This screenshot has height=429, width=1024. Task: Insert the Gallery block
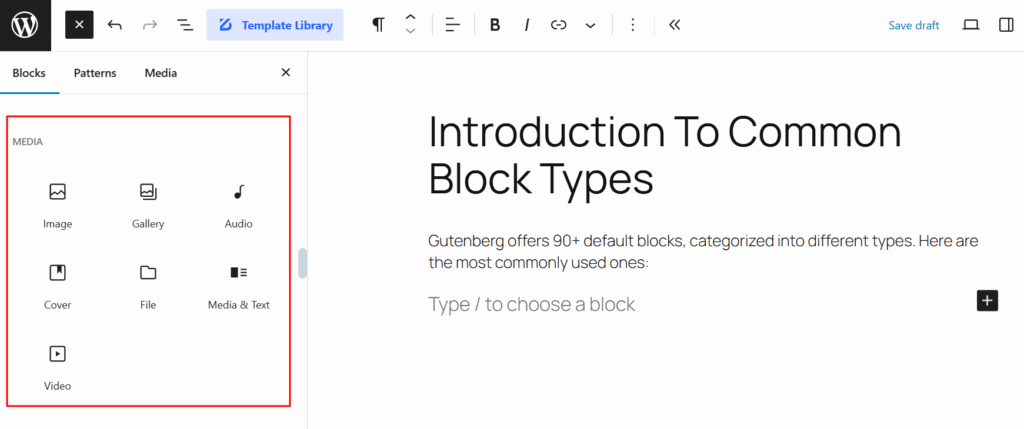click(x=148, y=206)
